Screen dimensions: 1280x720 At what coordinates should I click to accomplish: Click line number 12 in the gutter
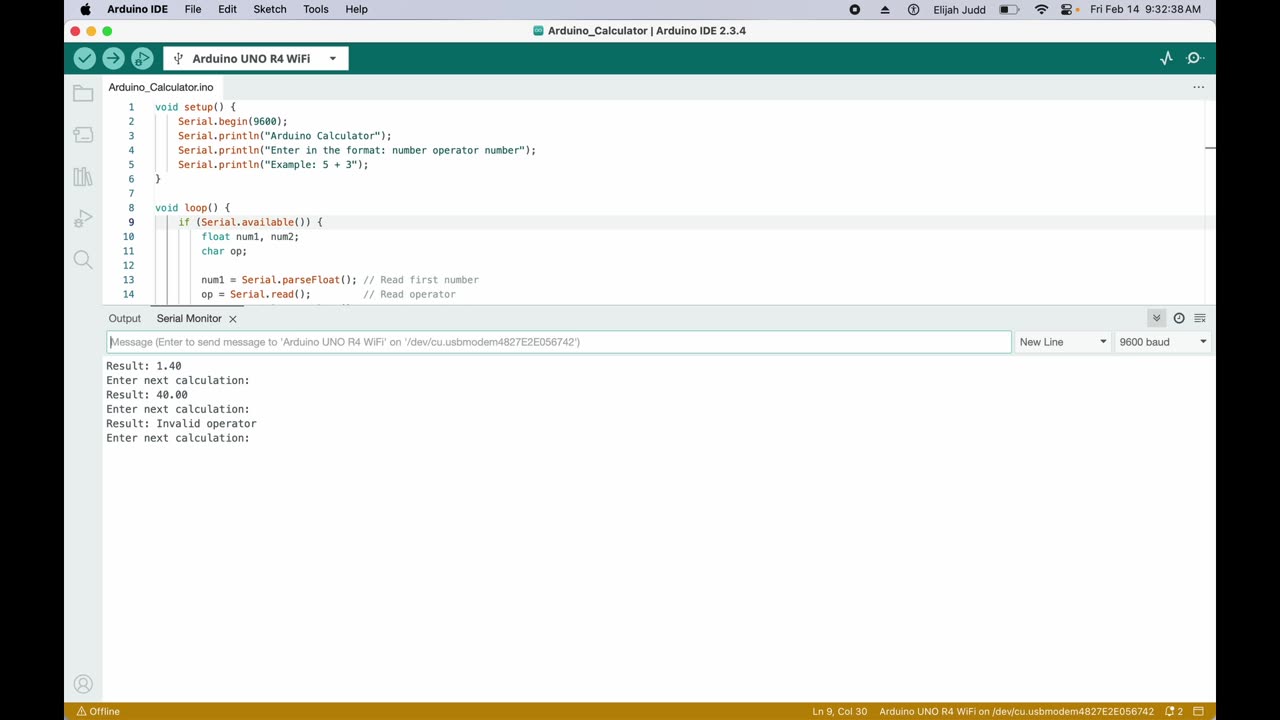click(x=128, y=266)
